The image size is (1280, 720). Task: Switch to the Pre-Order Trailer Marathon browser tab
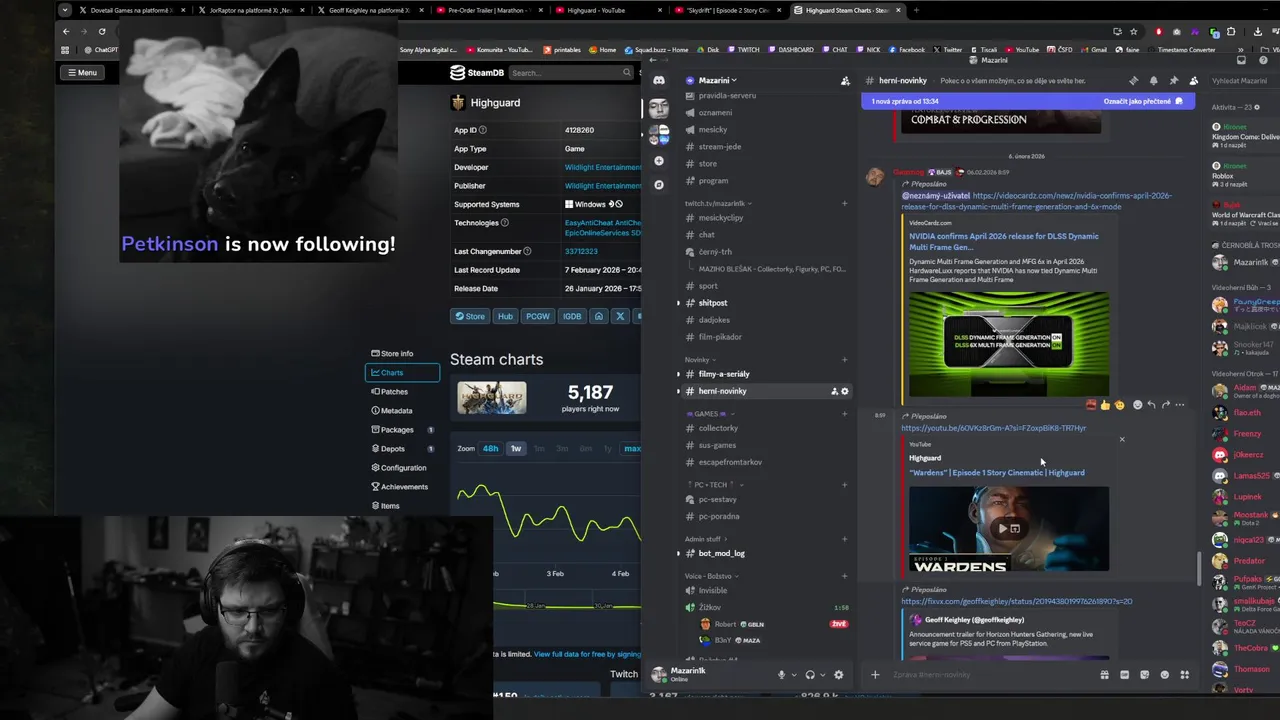[490, 10]
